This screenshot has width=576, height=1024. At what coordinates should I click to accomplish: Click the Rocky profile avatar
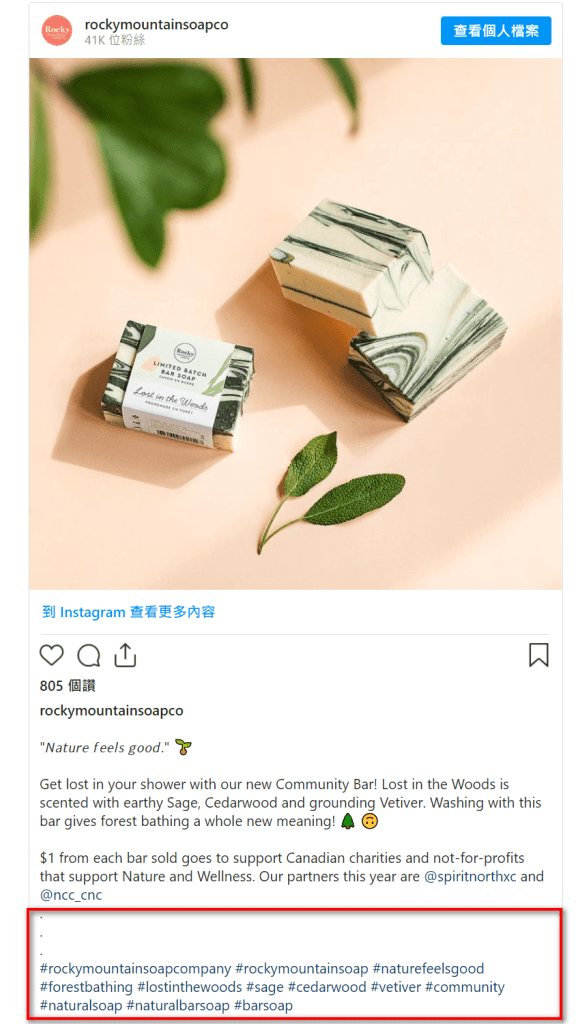pos(57,31)
